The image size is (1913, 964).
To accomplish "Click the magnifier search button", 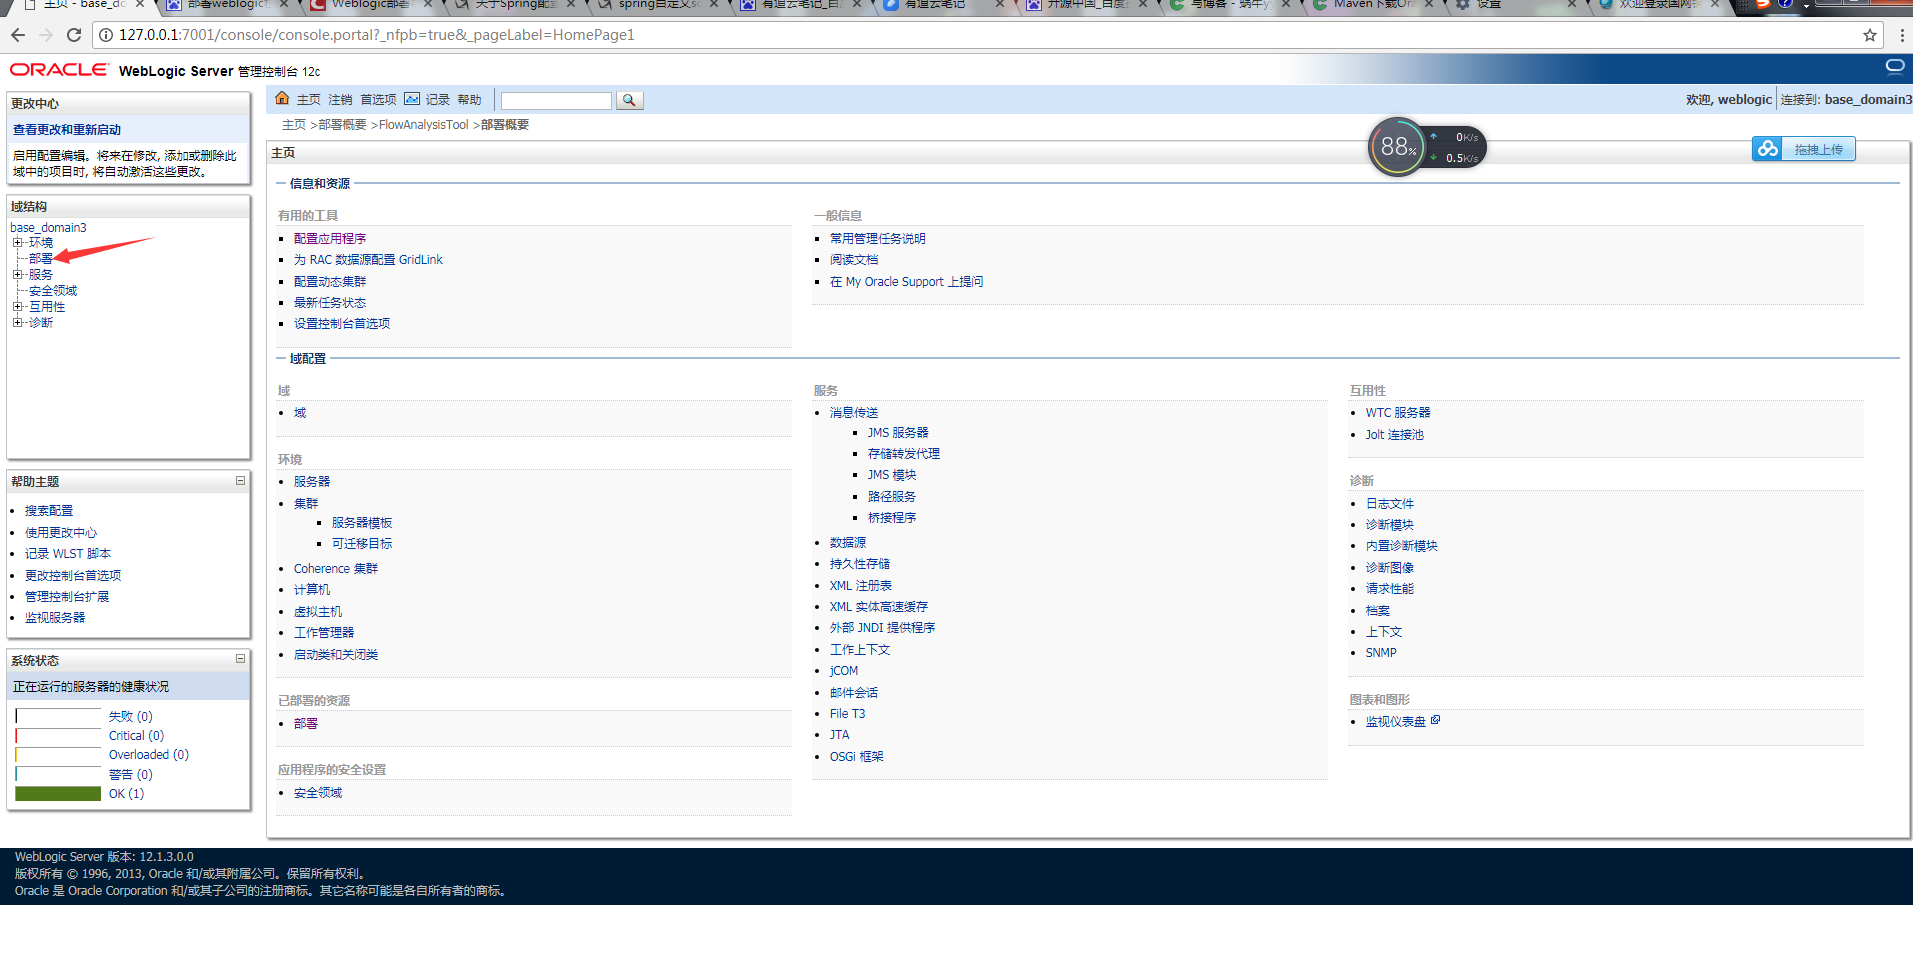I will point(629,100).
